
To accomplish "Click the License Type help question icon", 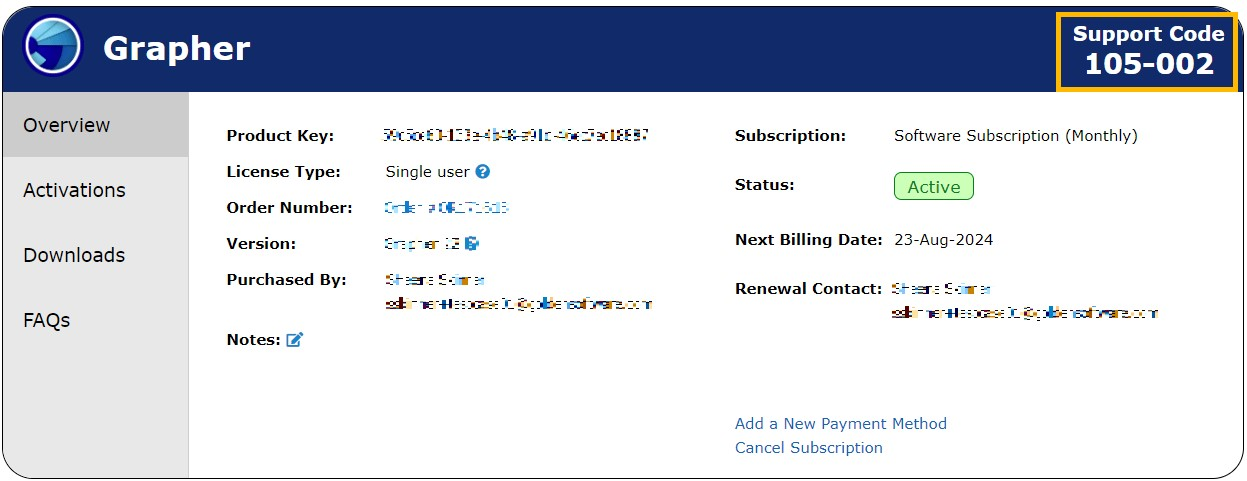I will pos(483,172).
